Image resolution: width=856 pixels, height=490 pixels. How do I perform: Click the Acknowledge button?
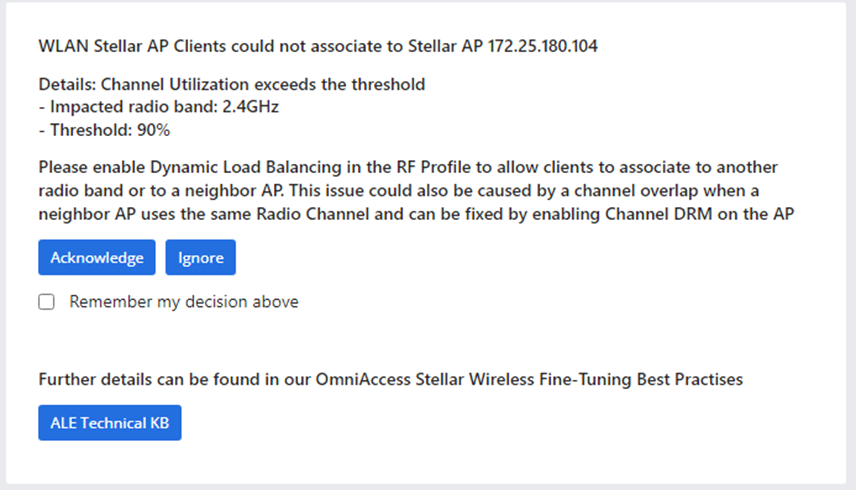tap(97, 258)
